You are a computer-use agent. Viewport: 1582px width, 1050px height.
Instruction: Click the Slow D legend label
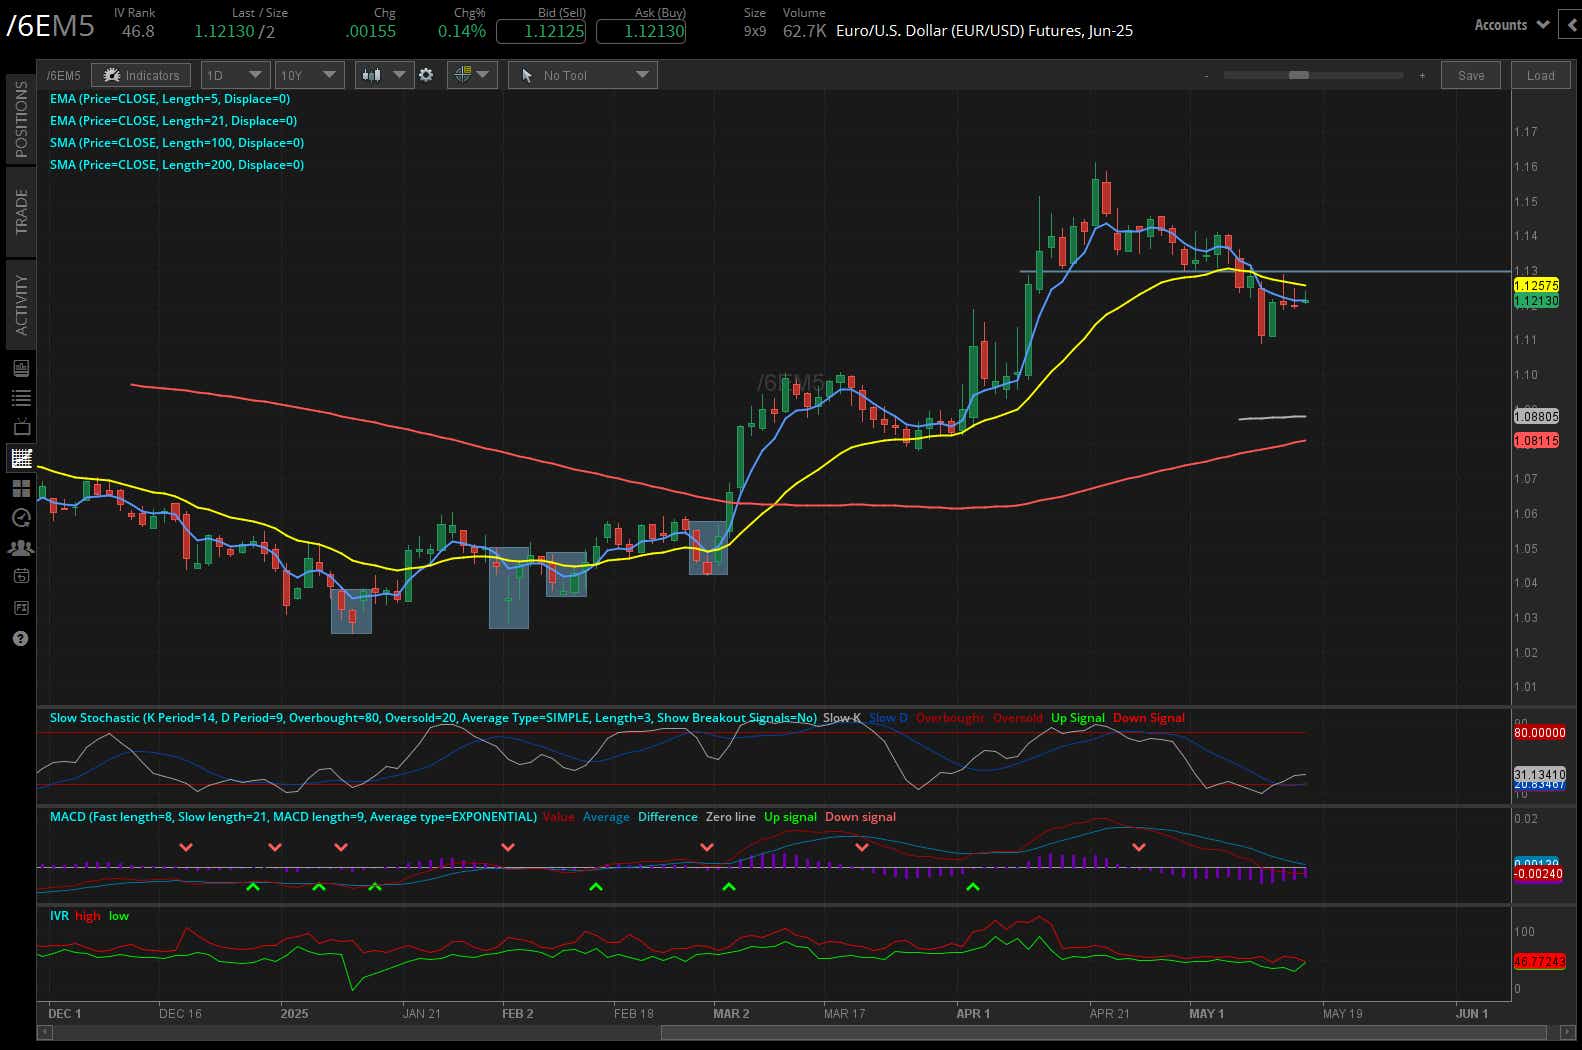(x=888, y=718)
